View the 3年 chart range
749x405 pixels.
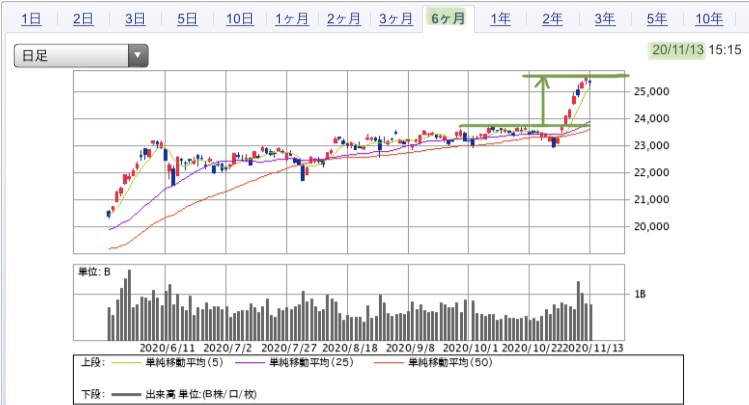(605, 19)
